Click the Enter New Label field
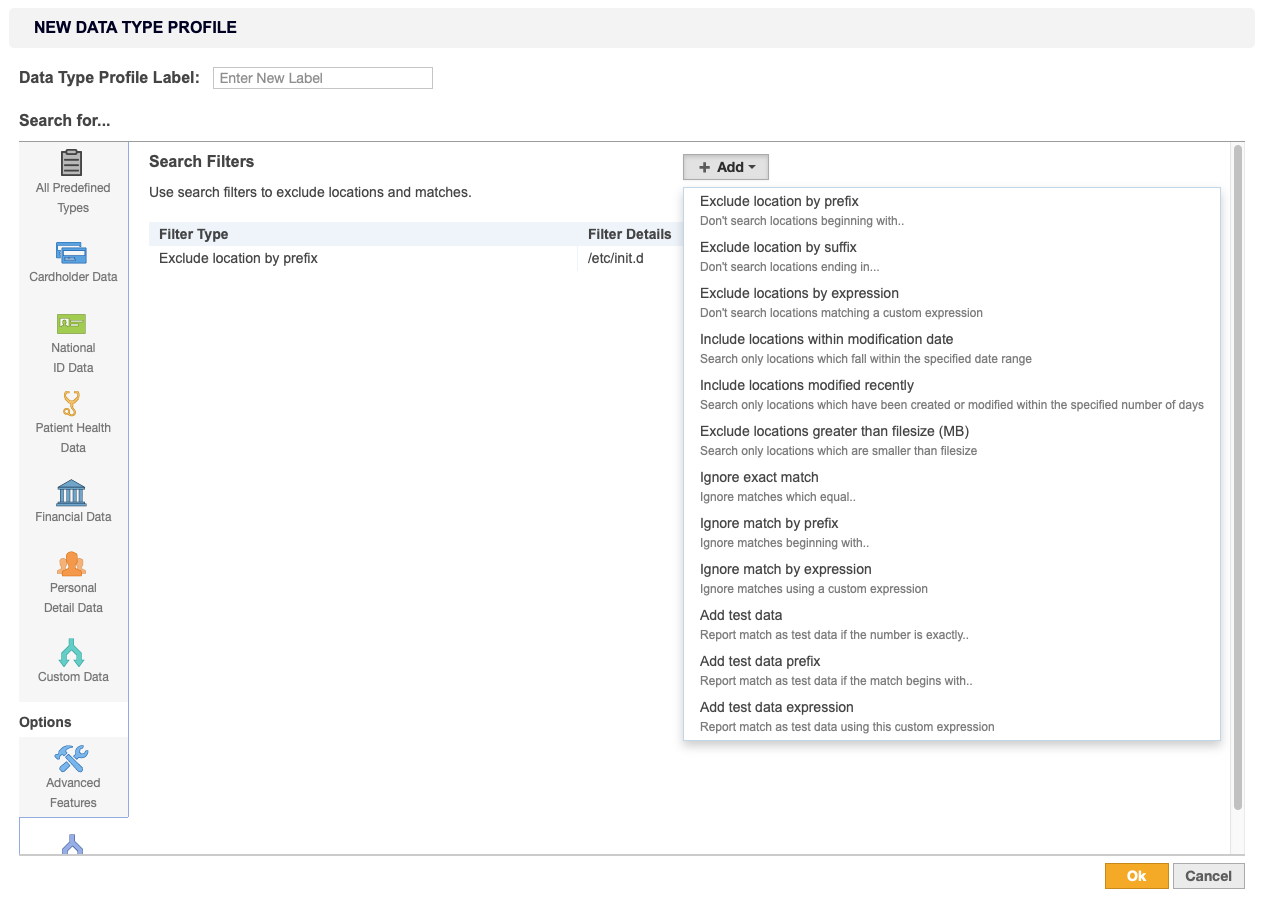The width and height of the screenshot is (1263, 899). point(322,77)
